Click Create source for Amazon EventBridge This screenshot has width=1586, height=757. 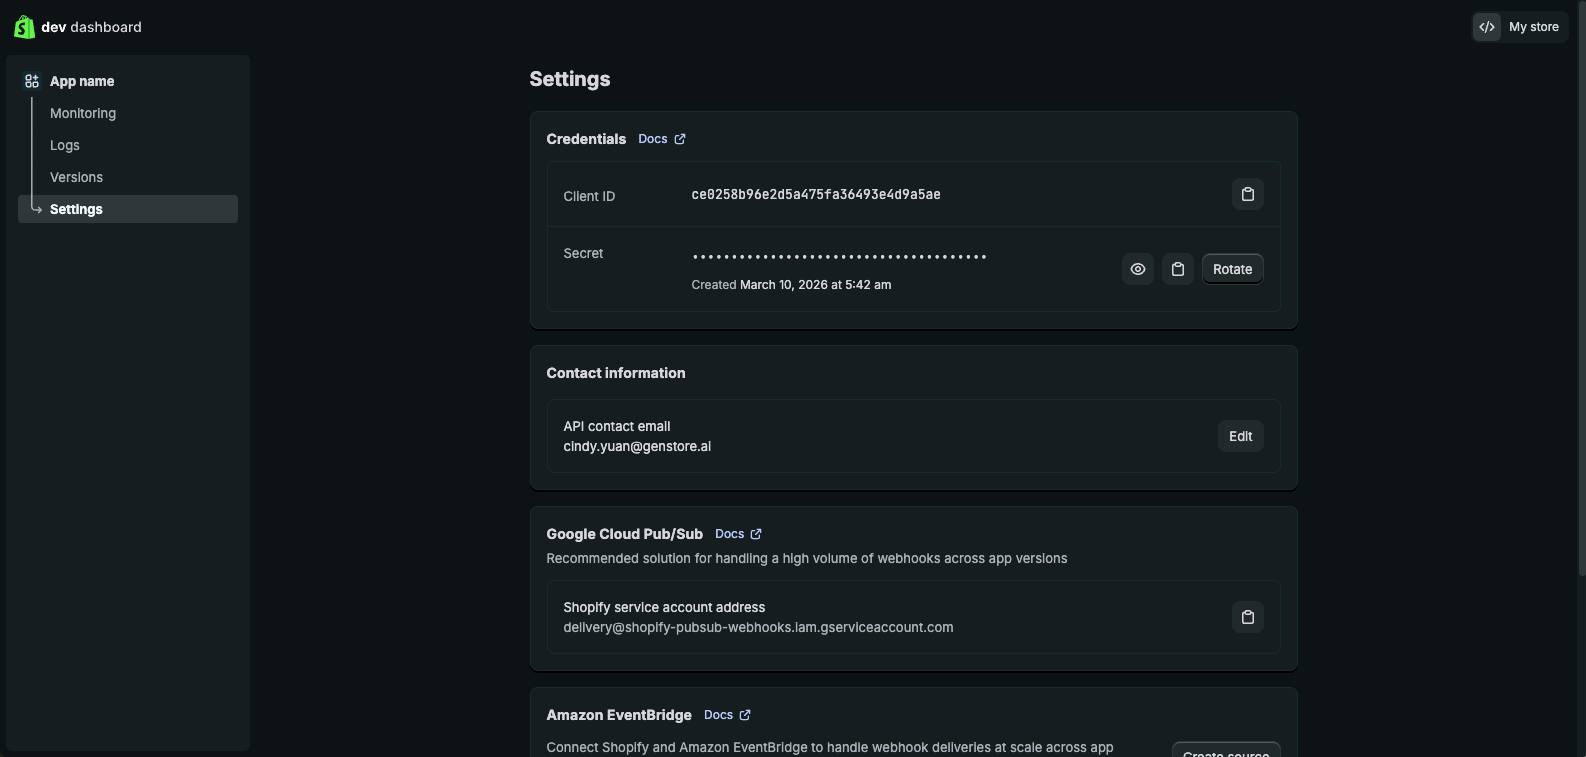[x=1225, y=750]
